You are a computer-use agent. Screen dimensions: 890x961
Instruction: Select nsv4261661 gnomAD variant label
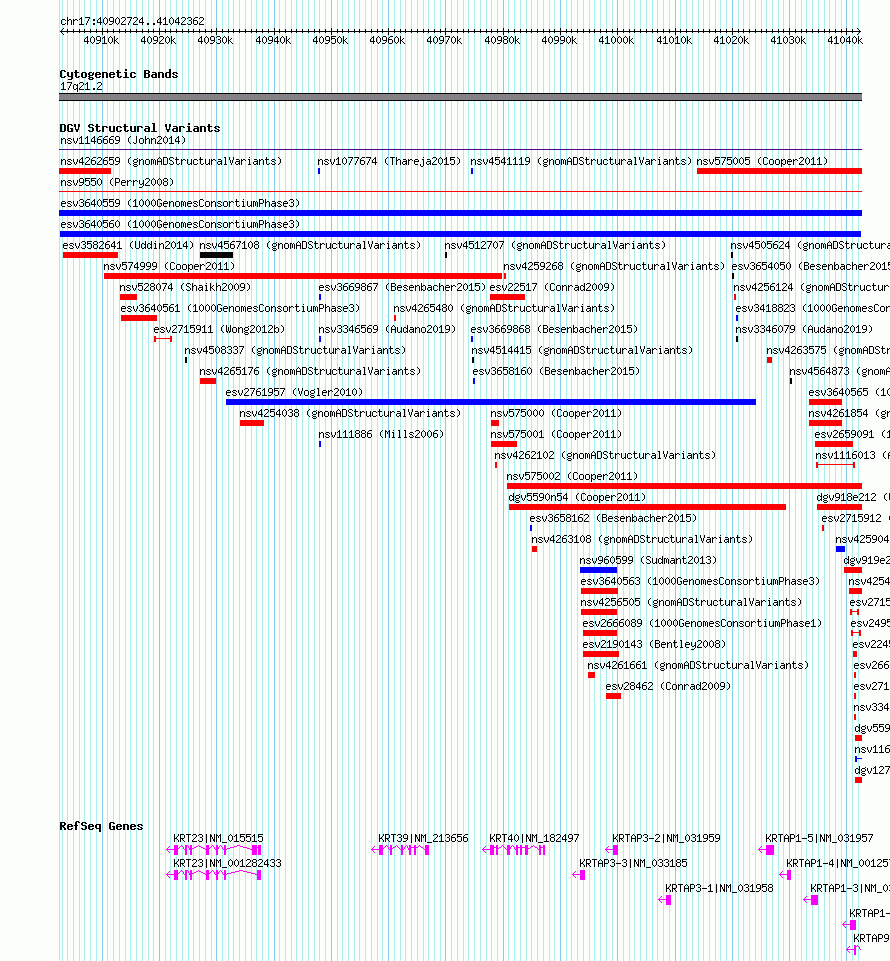[x=698, y=666]
